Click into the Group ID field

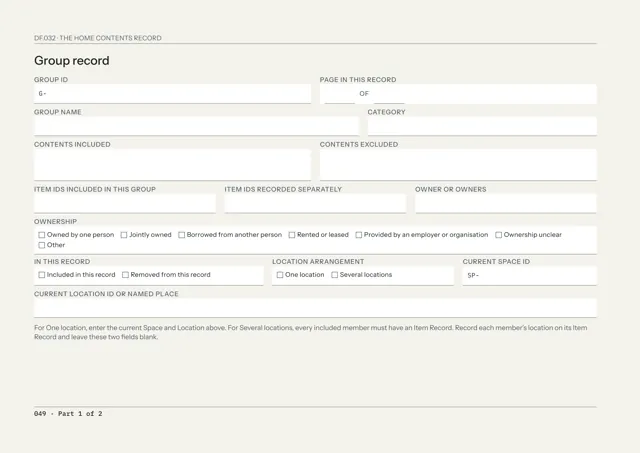click(x=172, y=94)
